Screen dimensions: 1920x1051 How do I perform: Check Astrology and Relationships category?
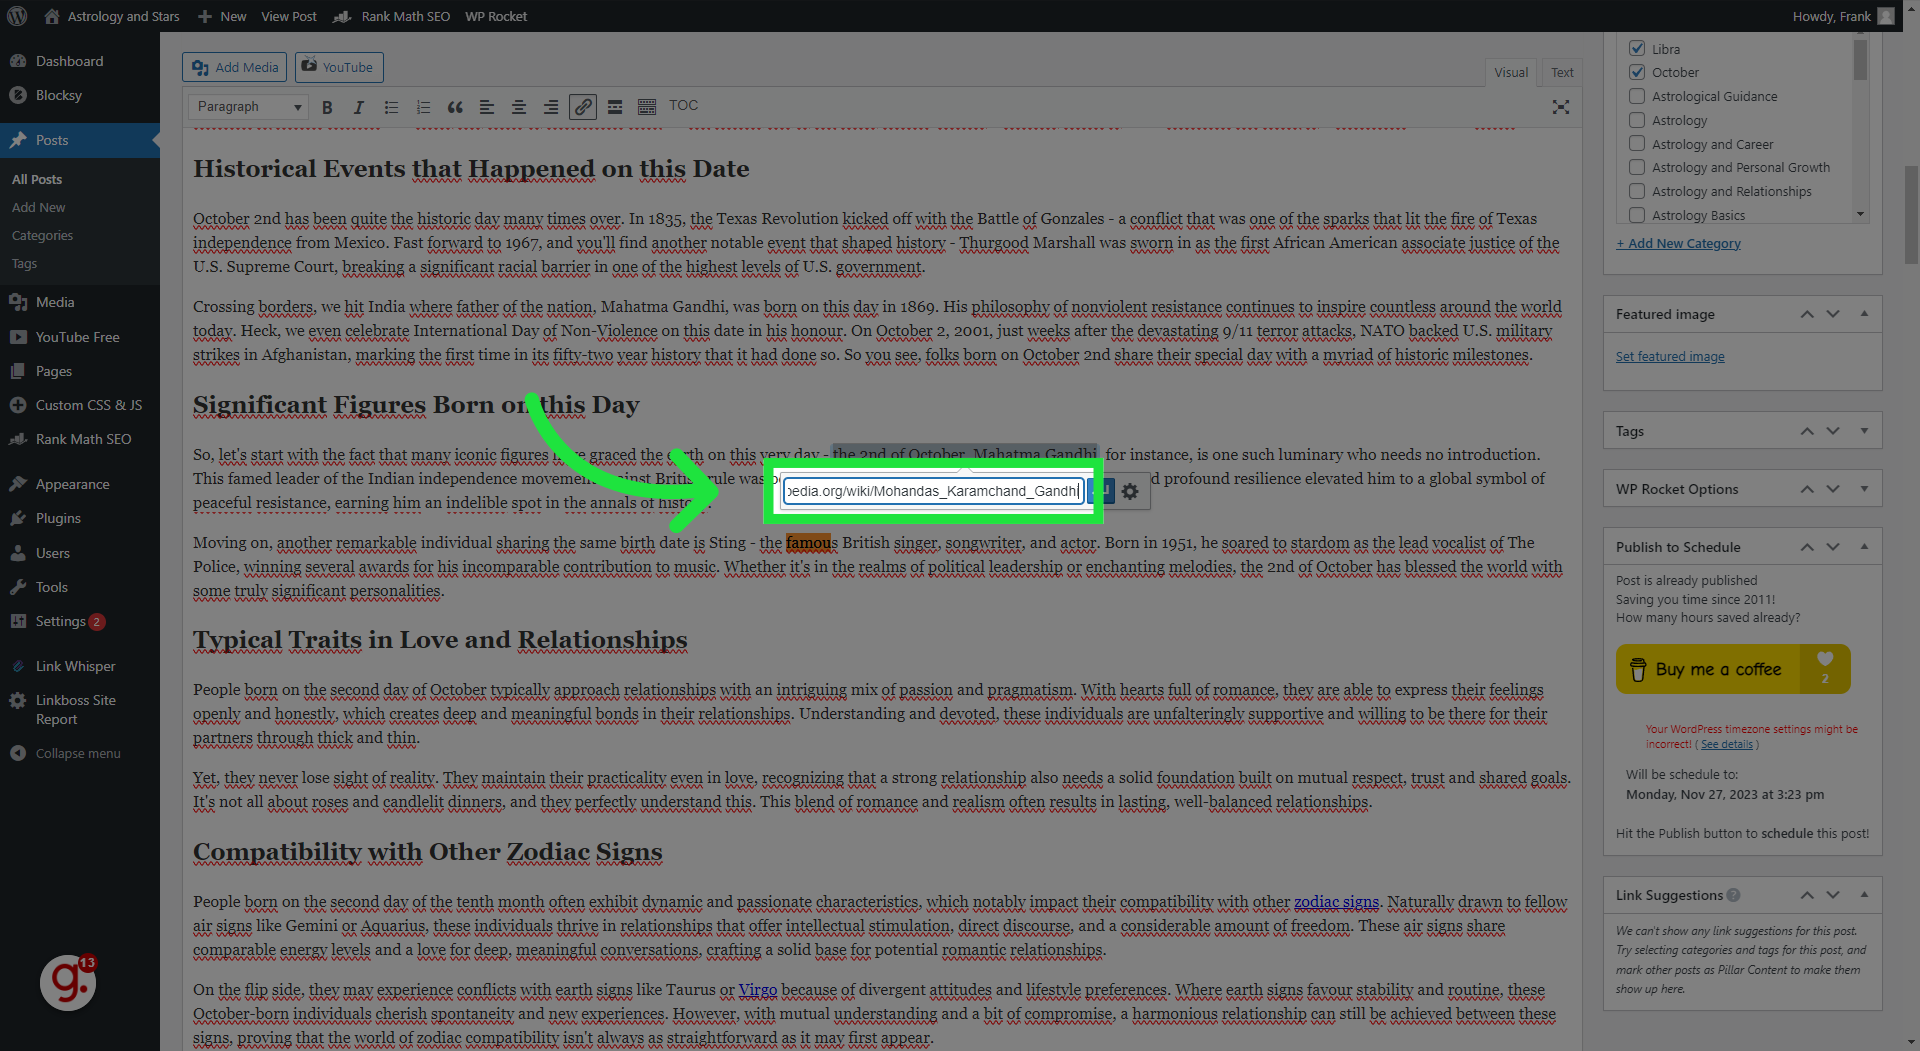coord(1637,191)
